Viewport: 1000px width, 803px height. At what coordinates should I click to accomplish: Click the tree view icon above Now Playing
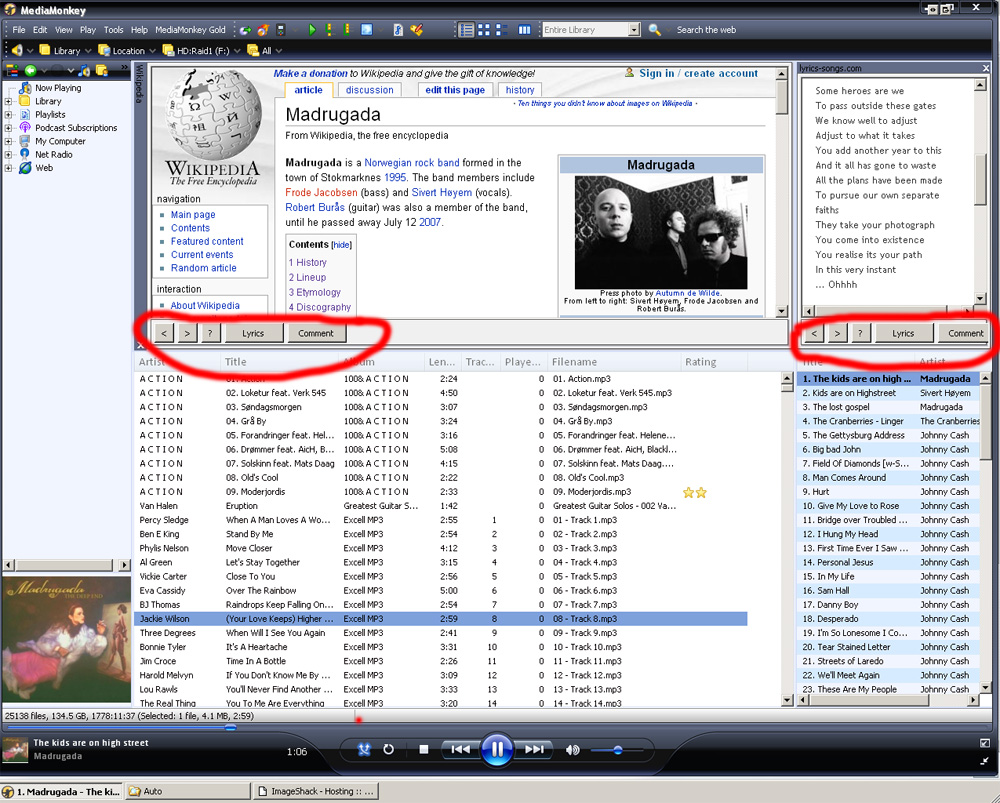point(12,70)
